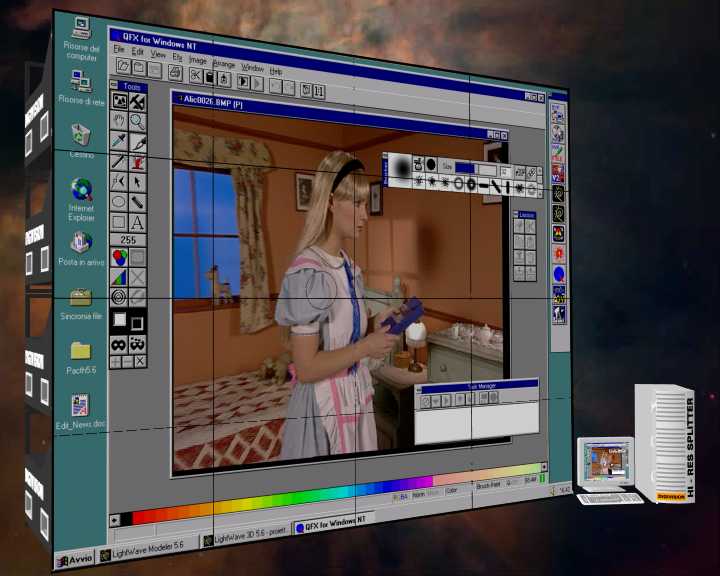Screen dimensions: 720x576
Task: Click the gradient triangle icon in Tools
Action: click(x=119, y=277)
